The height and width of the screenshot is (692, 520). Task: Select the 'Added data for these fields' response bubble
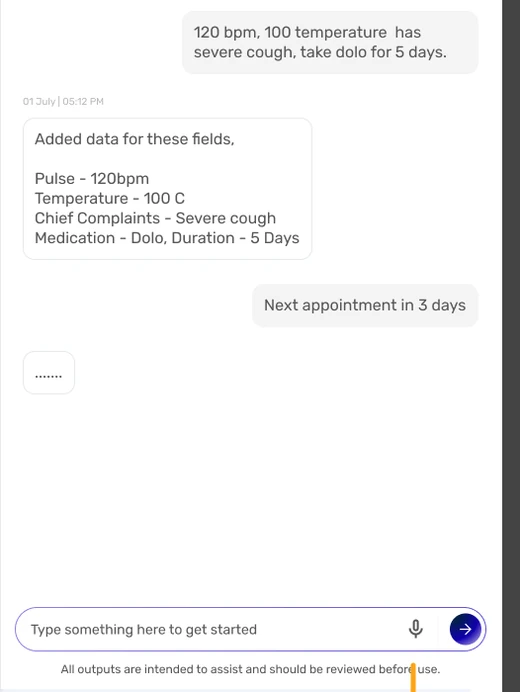(167, 188)
